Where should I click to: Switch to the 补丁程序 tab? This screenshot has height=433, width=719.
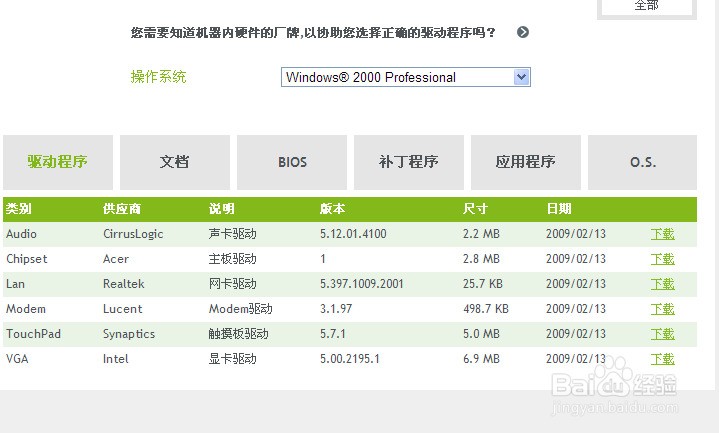409,162
